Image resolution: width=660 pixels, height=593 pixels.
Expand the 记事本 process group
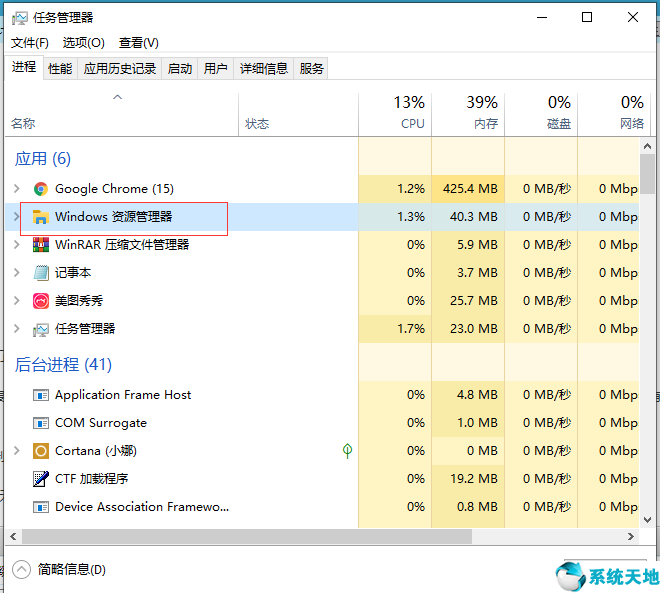16,273
